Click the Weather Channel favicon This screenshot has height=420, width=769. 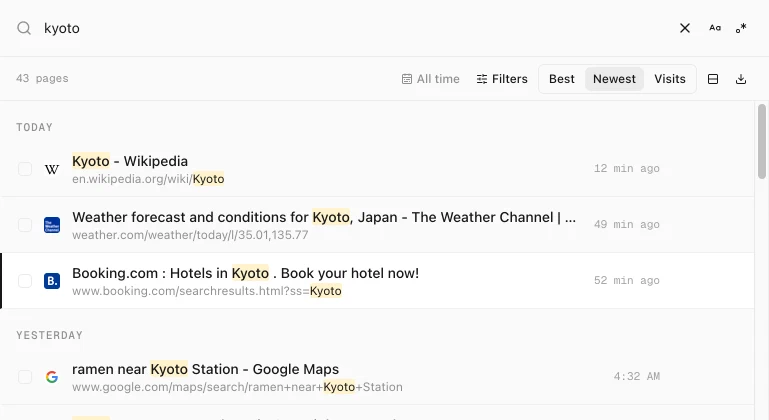point(52,225)
